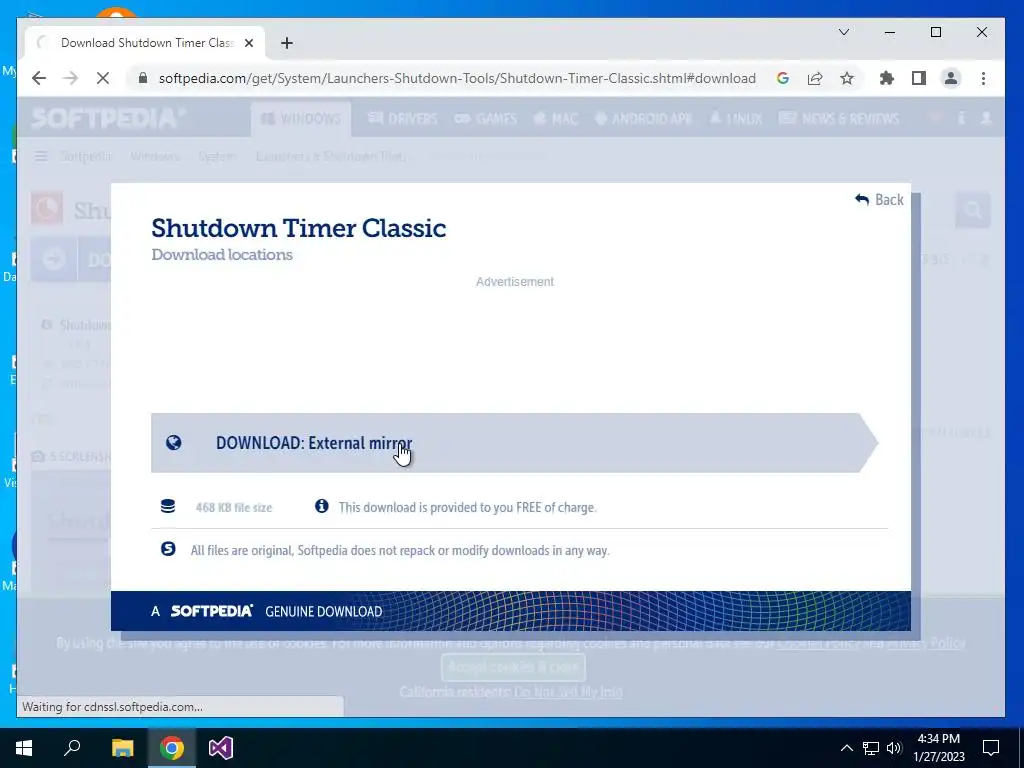Open the site lock information icon
The height and width of the screenshot is (768, 1024).
tap(143, 78)
